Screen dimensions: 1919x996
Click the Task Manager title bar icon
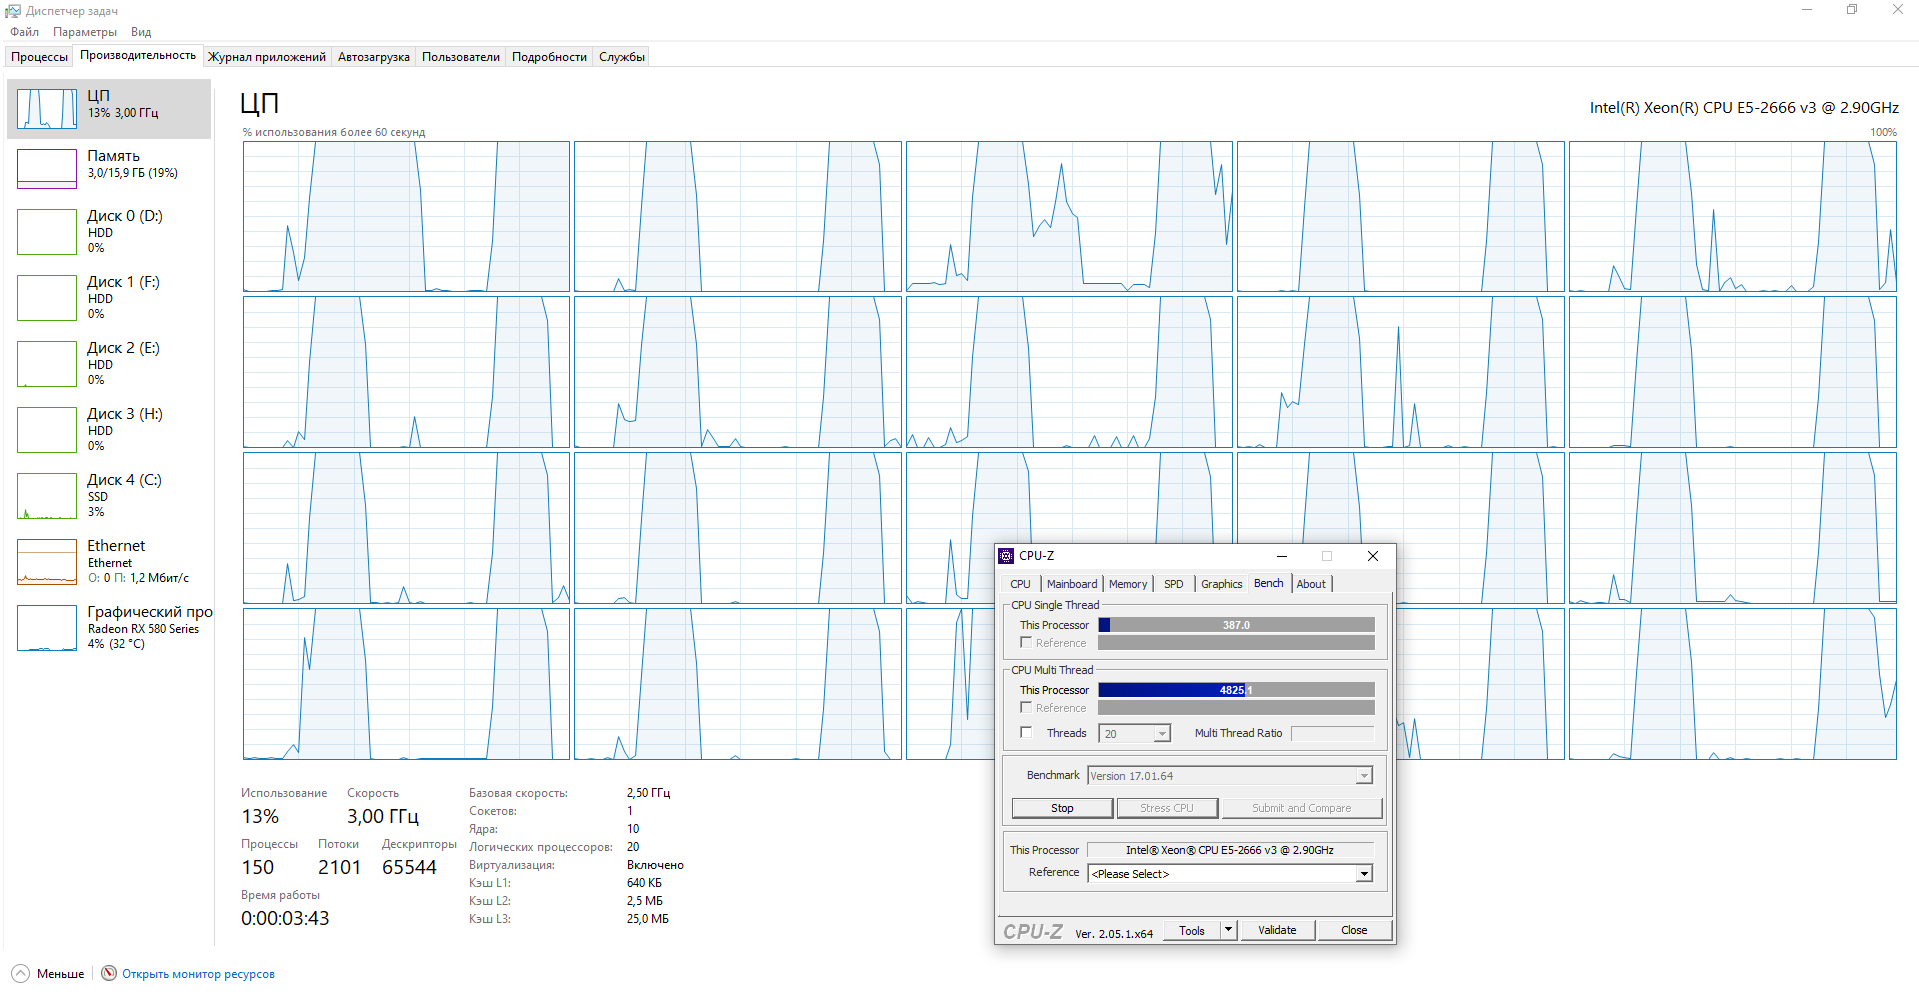(13, 10)
